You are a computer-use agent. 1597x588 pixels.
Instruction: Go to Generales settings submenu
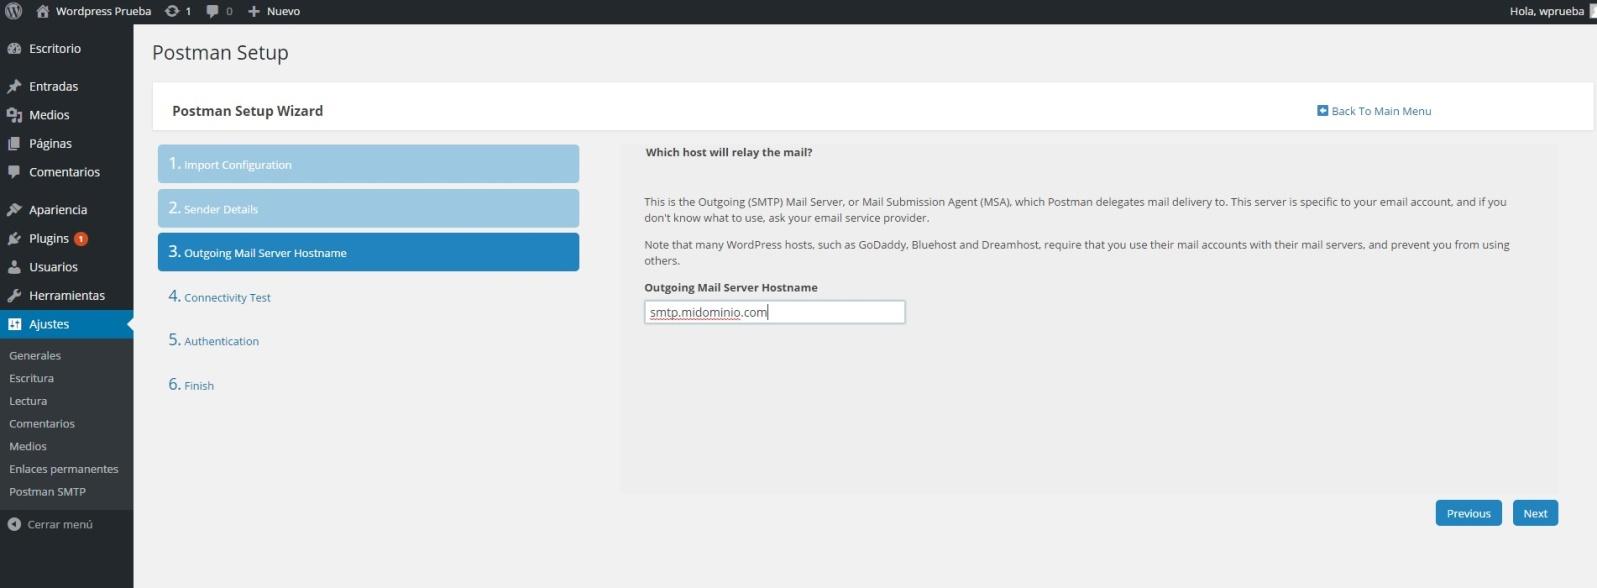(35, 355)
